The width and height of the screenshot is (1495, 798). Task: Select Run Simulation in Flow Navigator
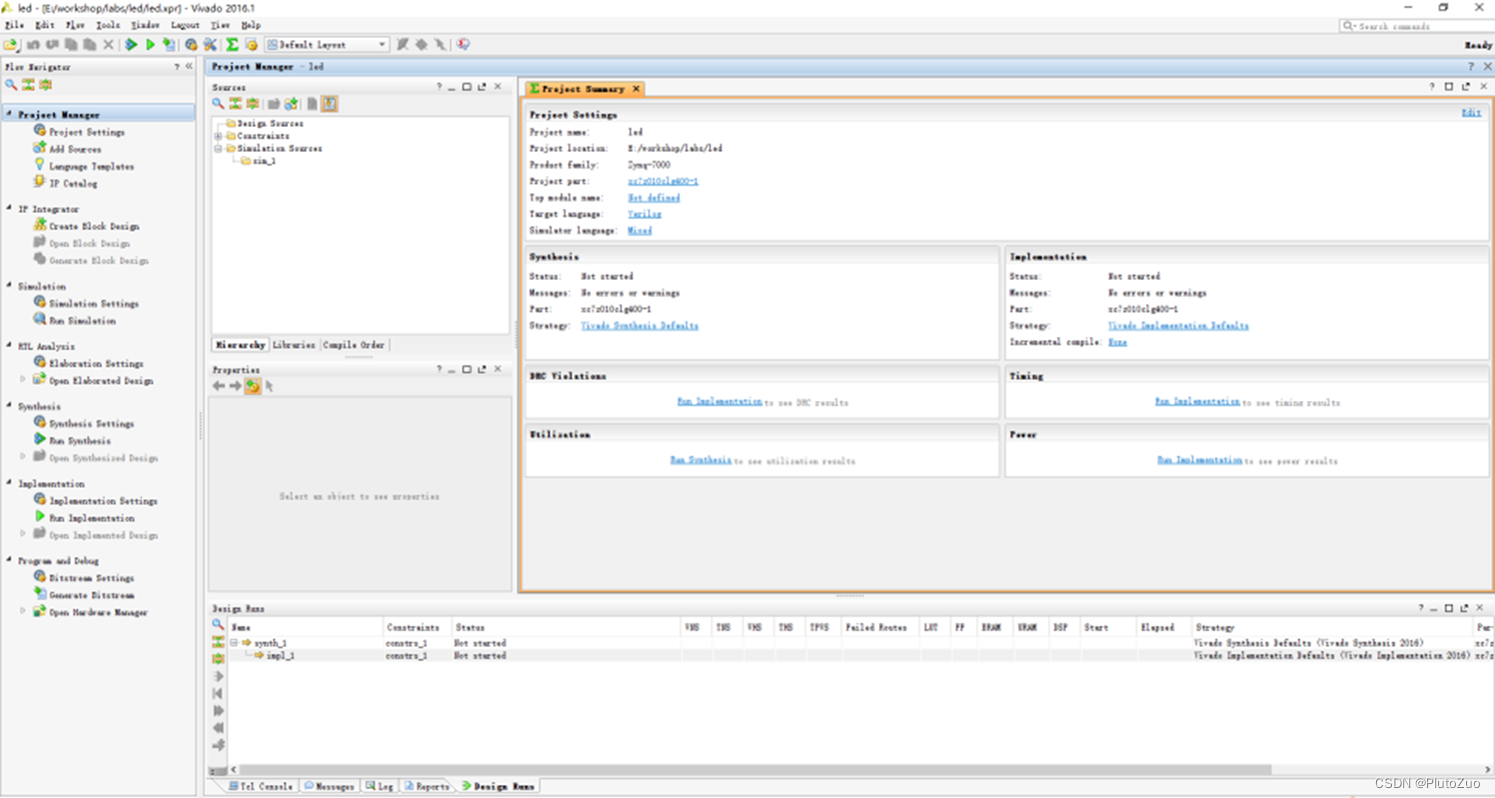click(82, 321)
